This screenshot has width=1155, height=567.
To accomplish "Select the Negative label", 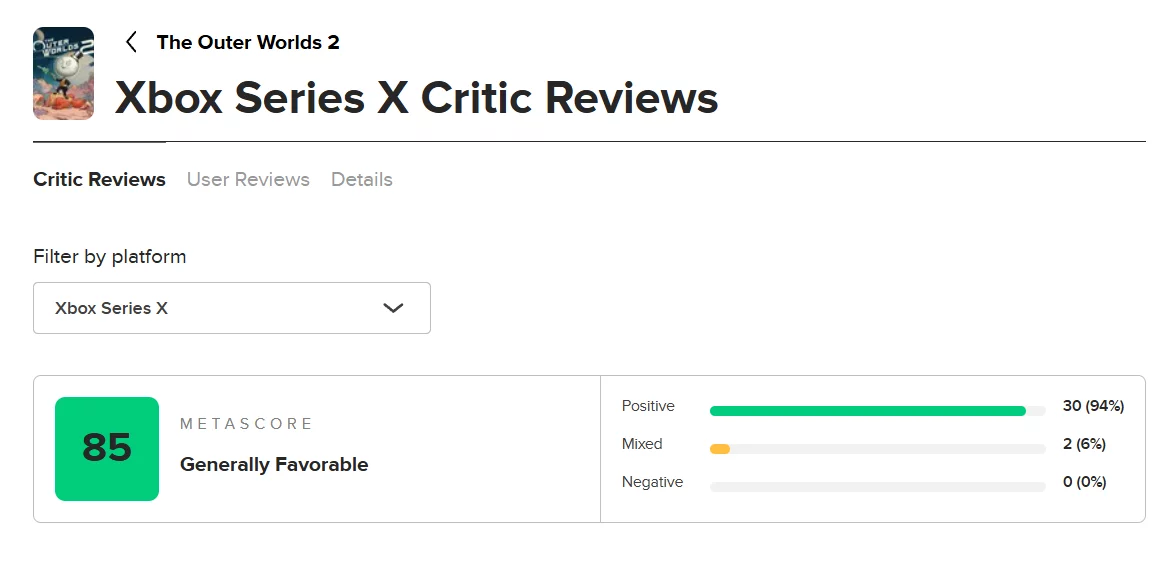I will (652, 482).
